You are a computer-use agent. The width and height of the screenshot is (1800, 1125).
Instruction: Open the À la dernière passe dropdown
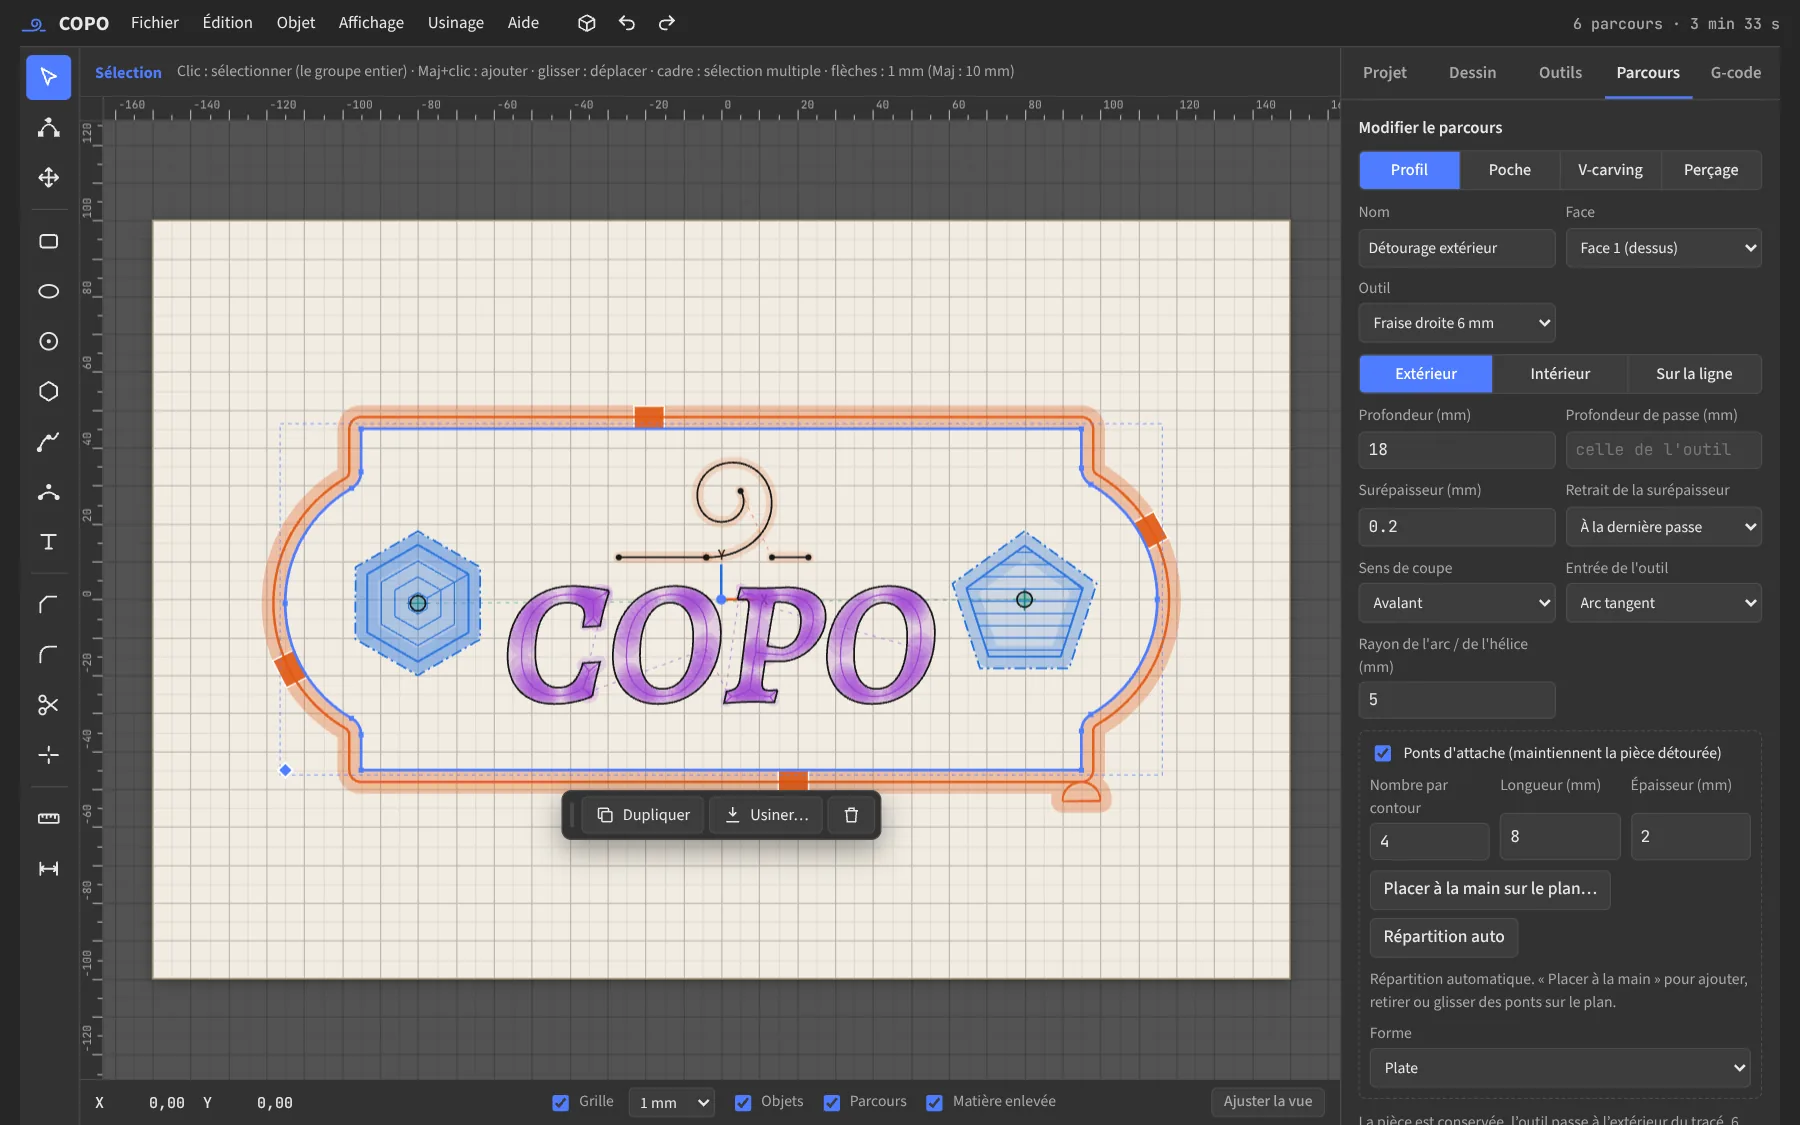(x=1664, y=527)
